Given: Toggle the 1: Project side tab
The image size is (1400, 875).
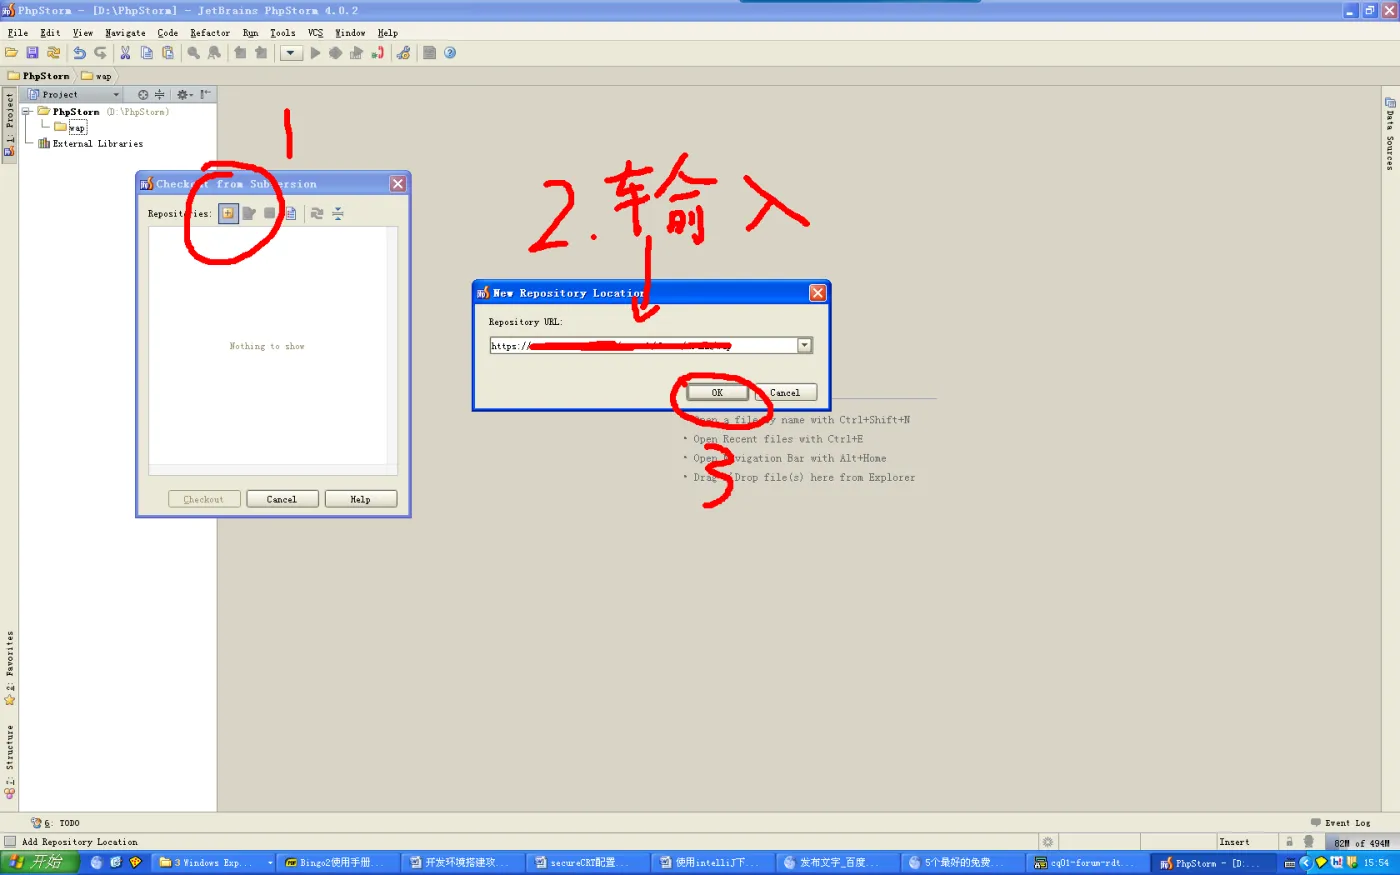Looking at the screenshot, I should [9, 125].
